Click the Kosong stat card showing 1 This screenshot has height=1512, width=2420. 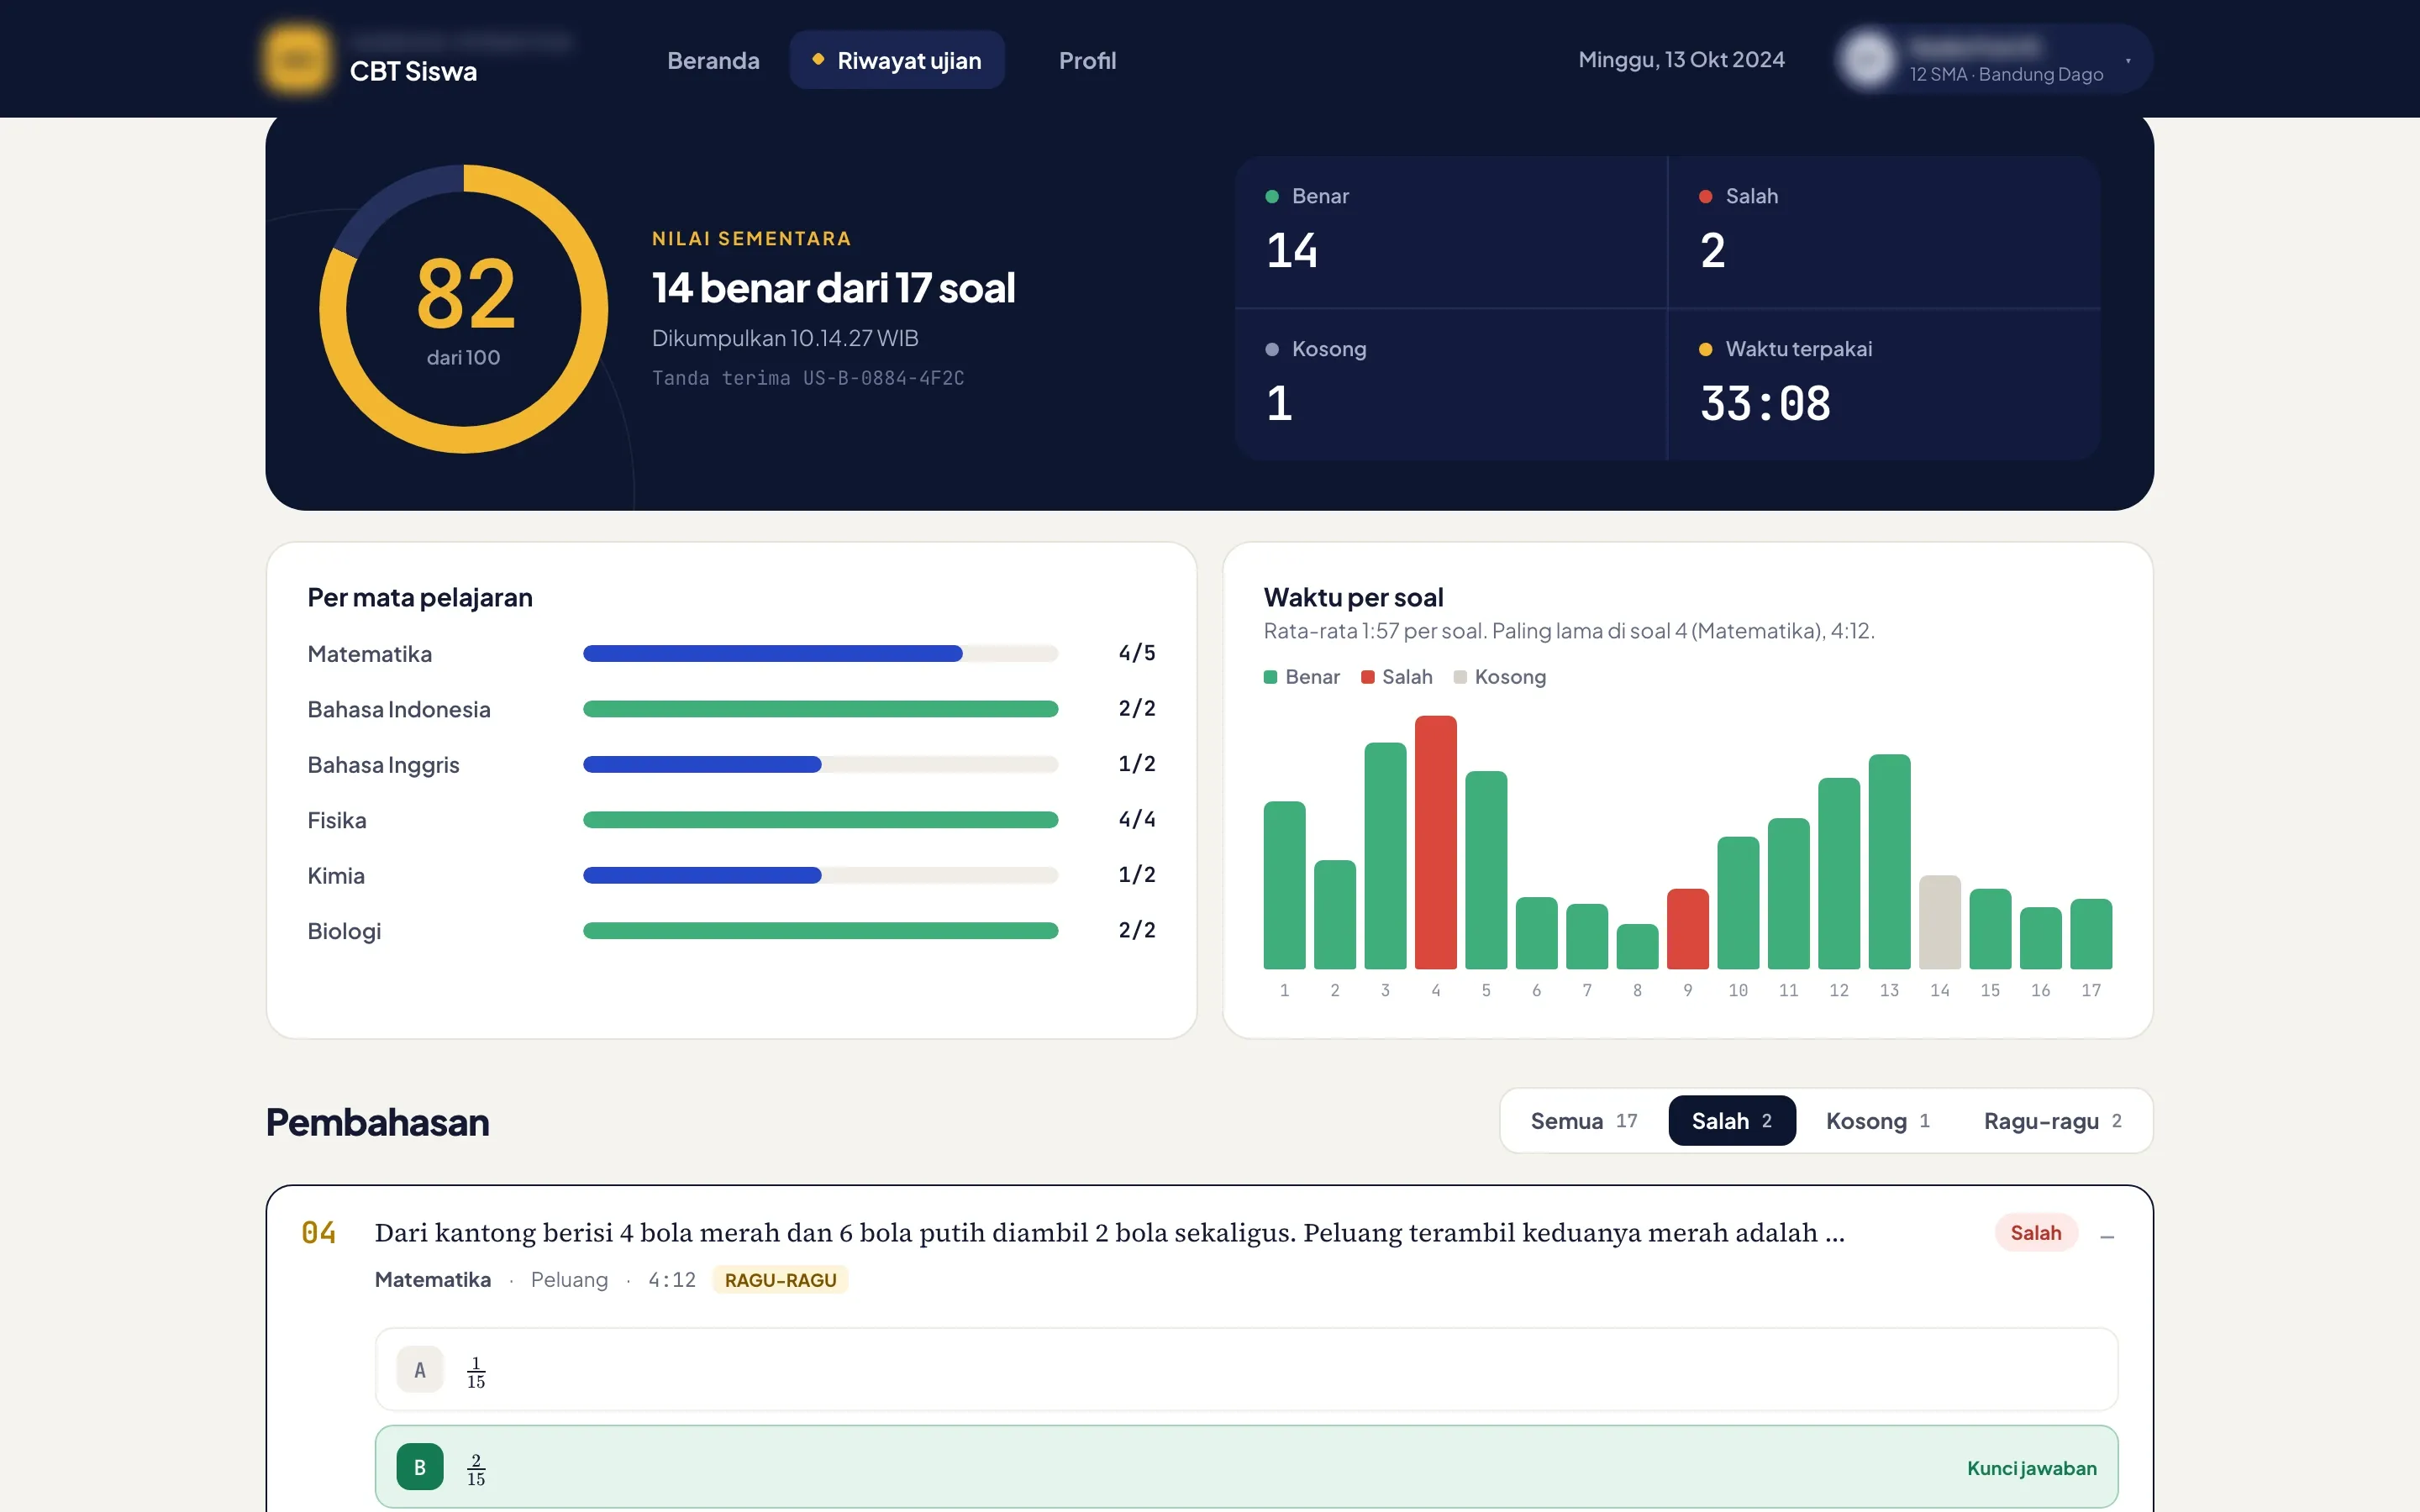1450,385
